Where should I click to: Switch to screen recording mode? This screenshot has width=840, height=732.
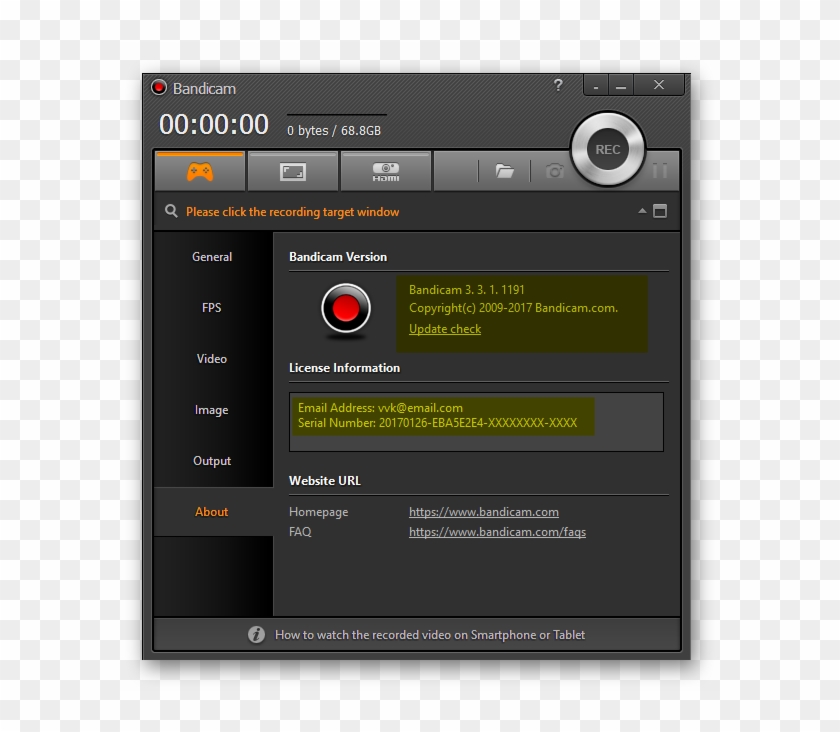tap(292, 171)
